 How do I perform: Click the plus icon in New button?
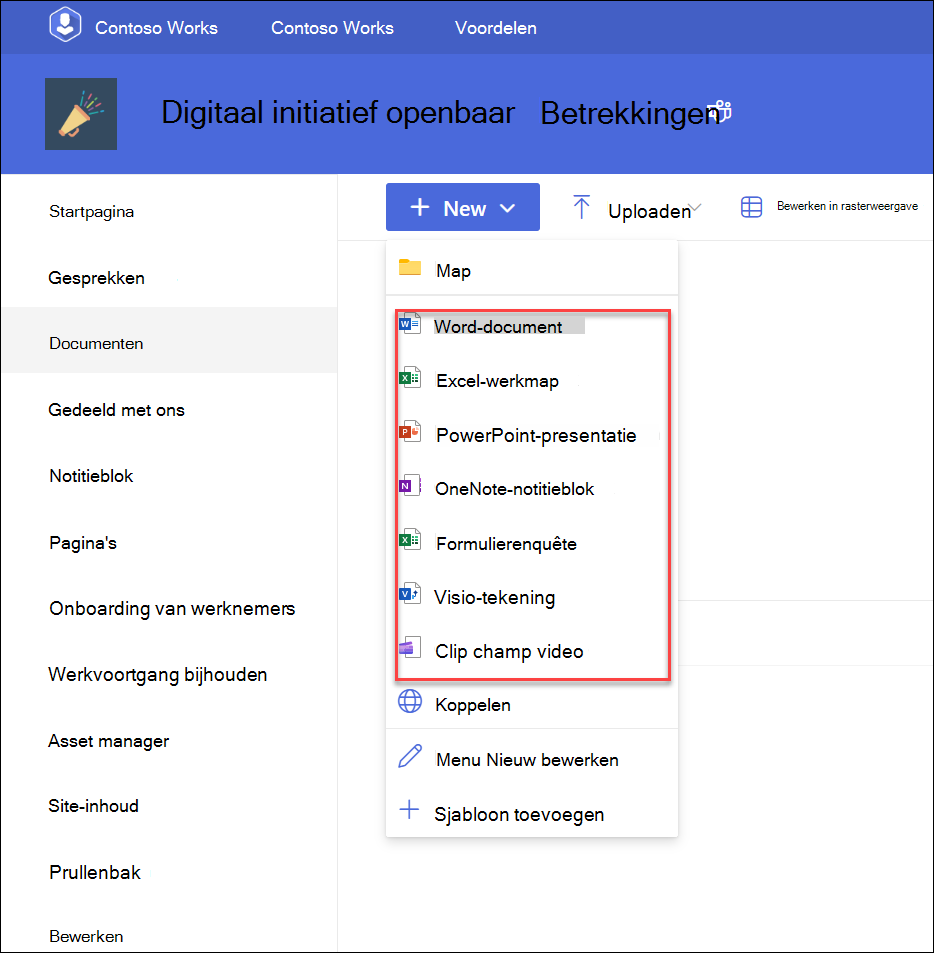(x=420, y=207)
